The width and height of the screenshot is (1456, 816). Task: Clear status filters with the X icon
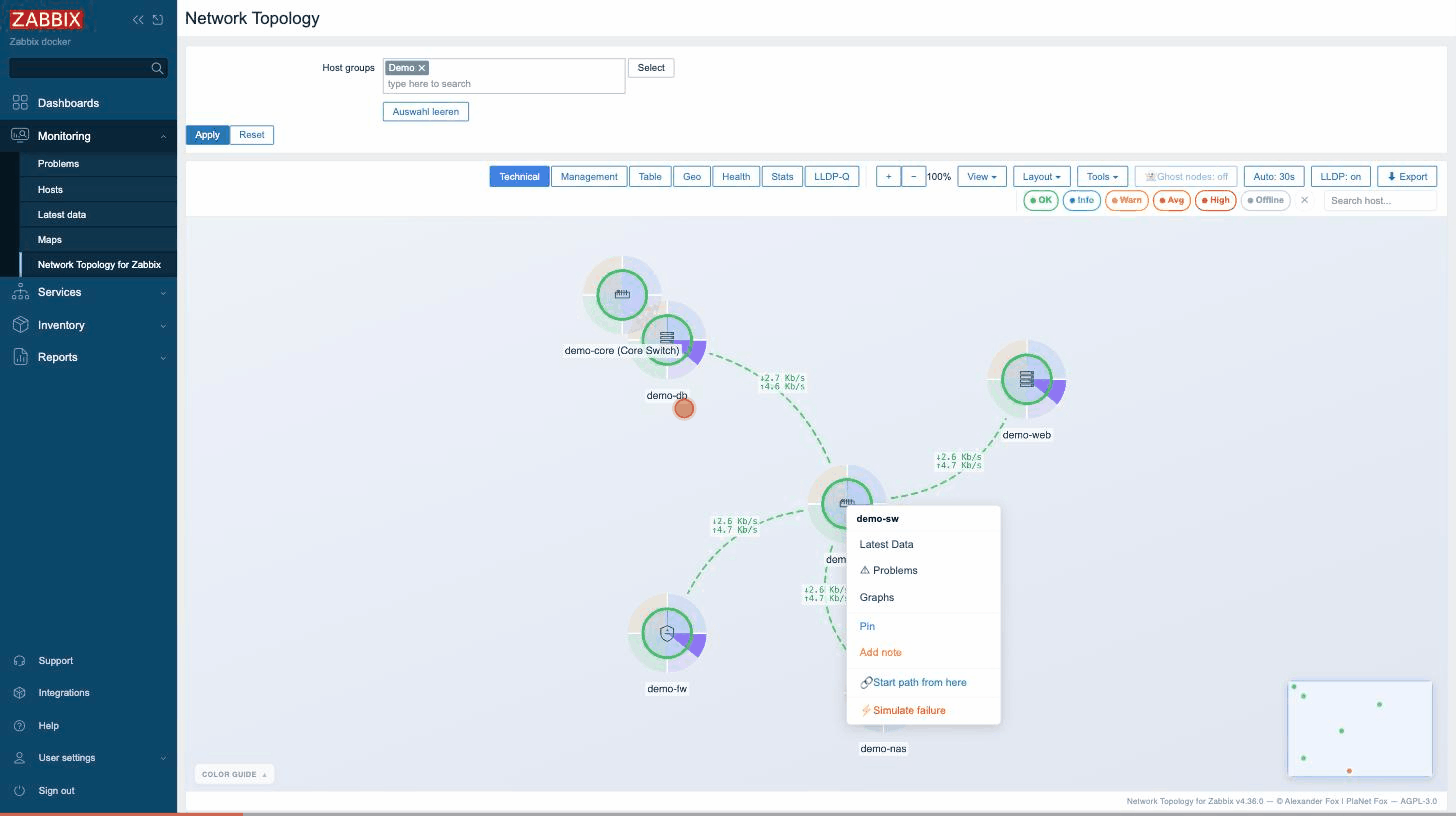1304,200
